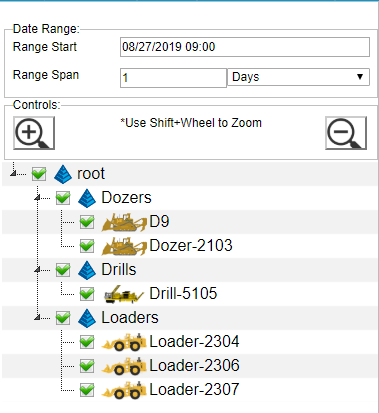Click the Loaders group pyramid icon
This screenshot has height=413, width=379.
87,318
